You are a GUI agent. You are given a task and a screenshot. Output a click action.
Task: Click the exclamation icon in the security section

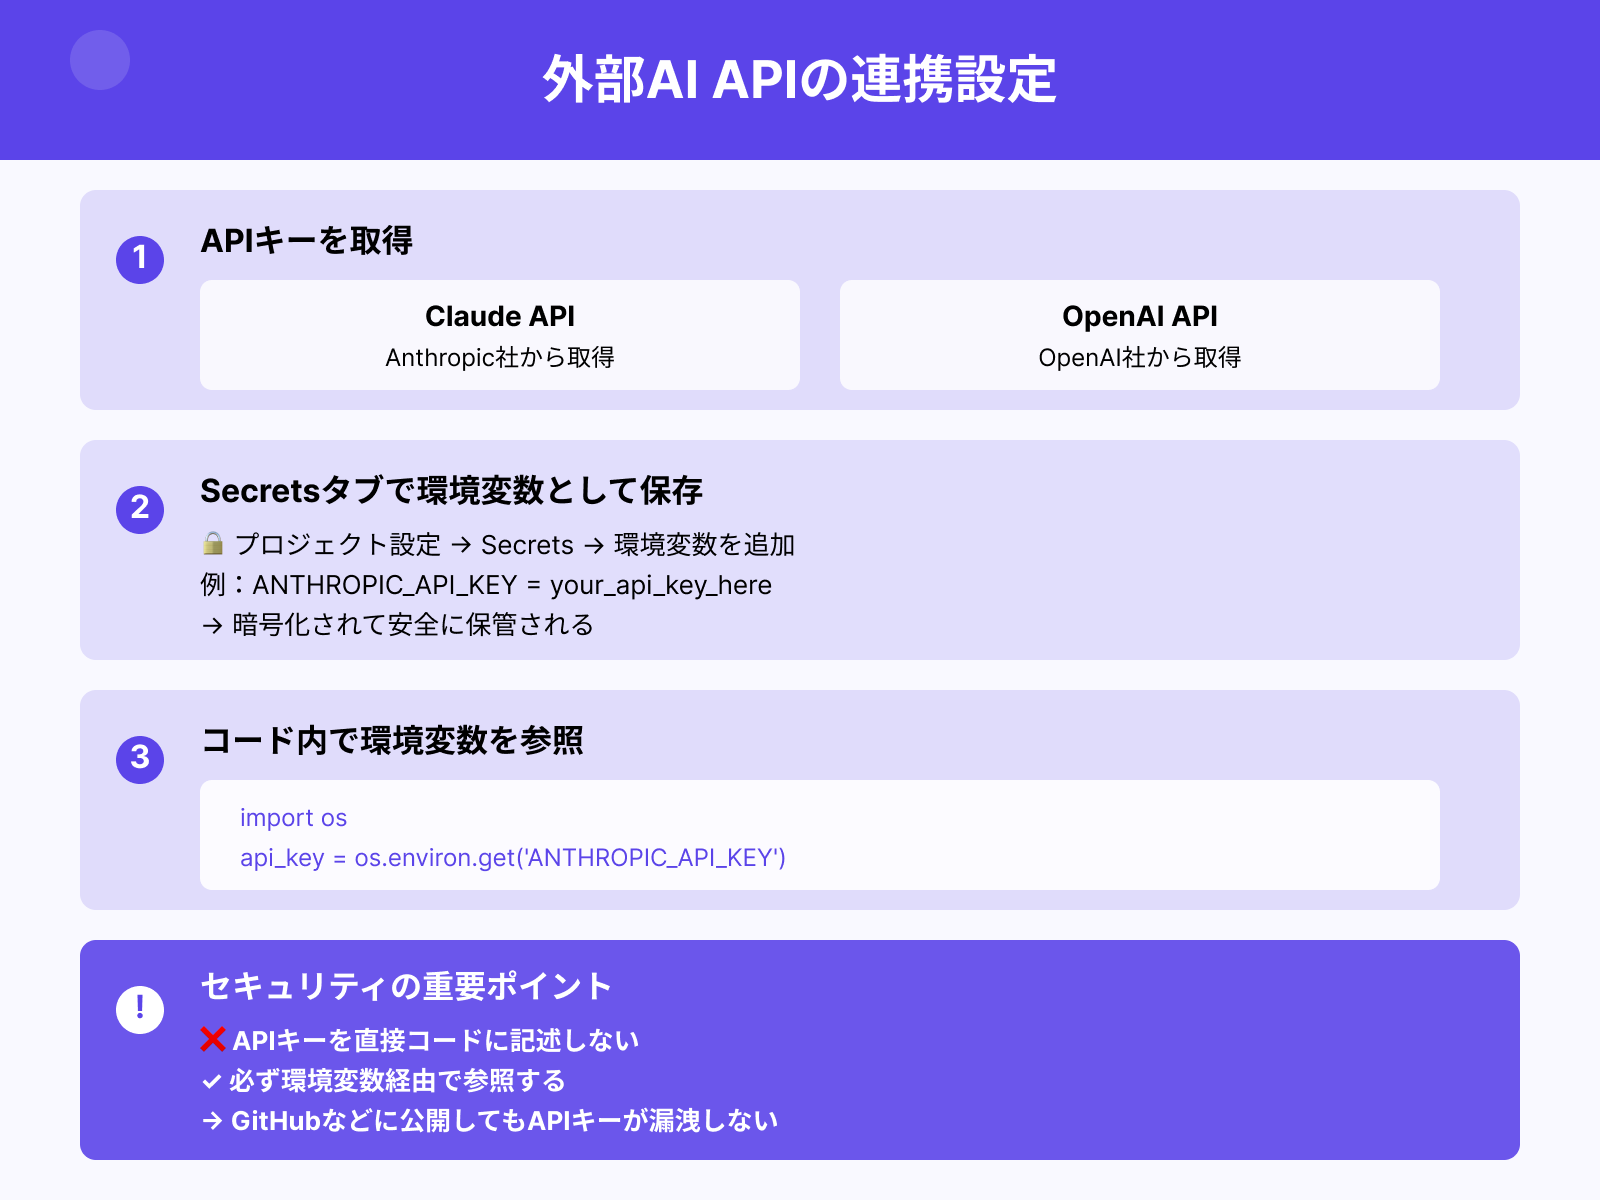pyautogui.click(x=138, y=1008)
